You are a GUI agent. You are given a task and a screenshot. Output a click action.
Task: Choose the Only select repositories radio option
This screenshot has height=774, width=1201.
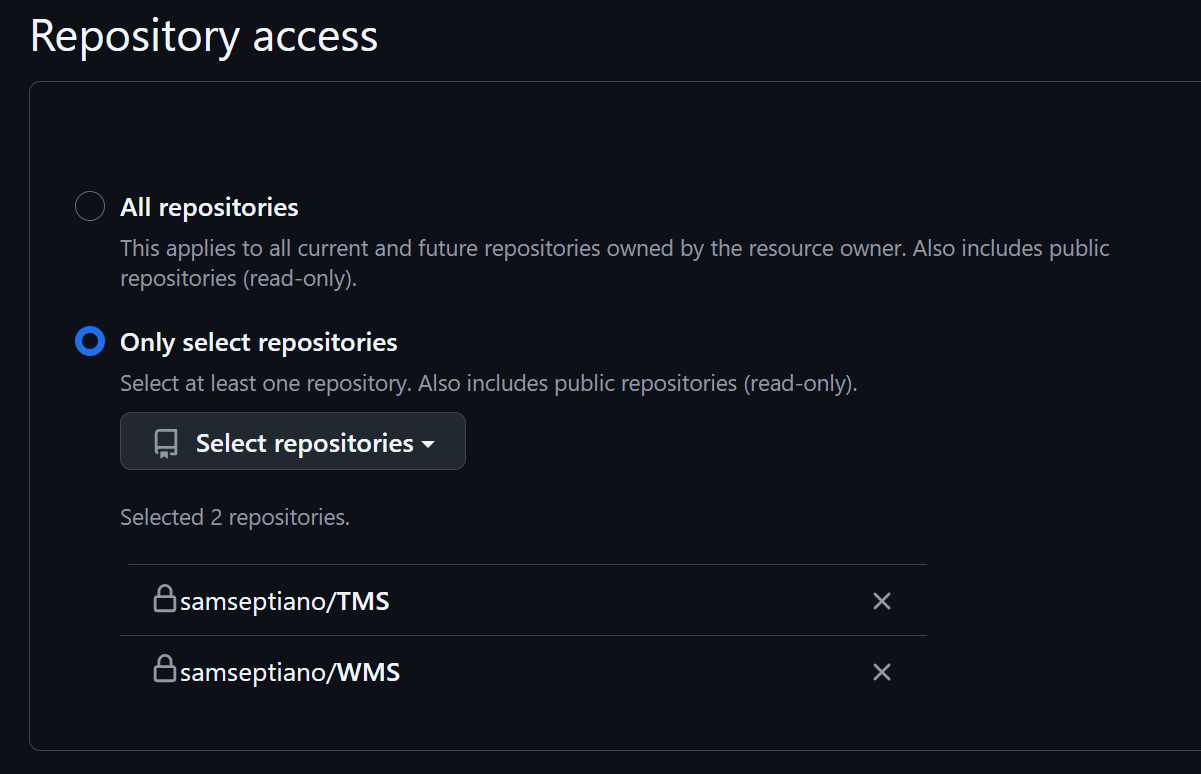(90, 342)
